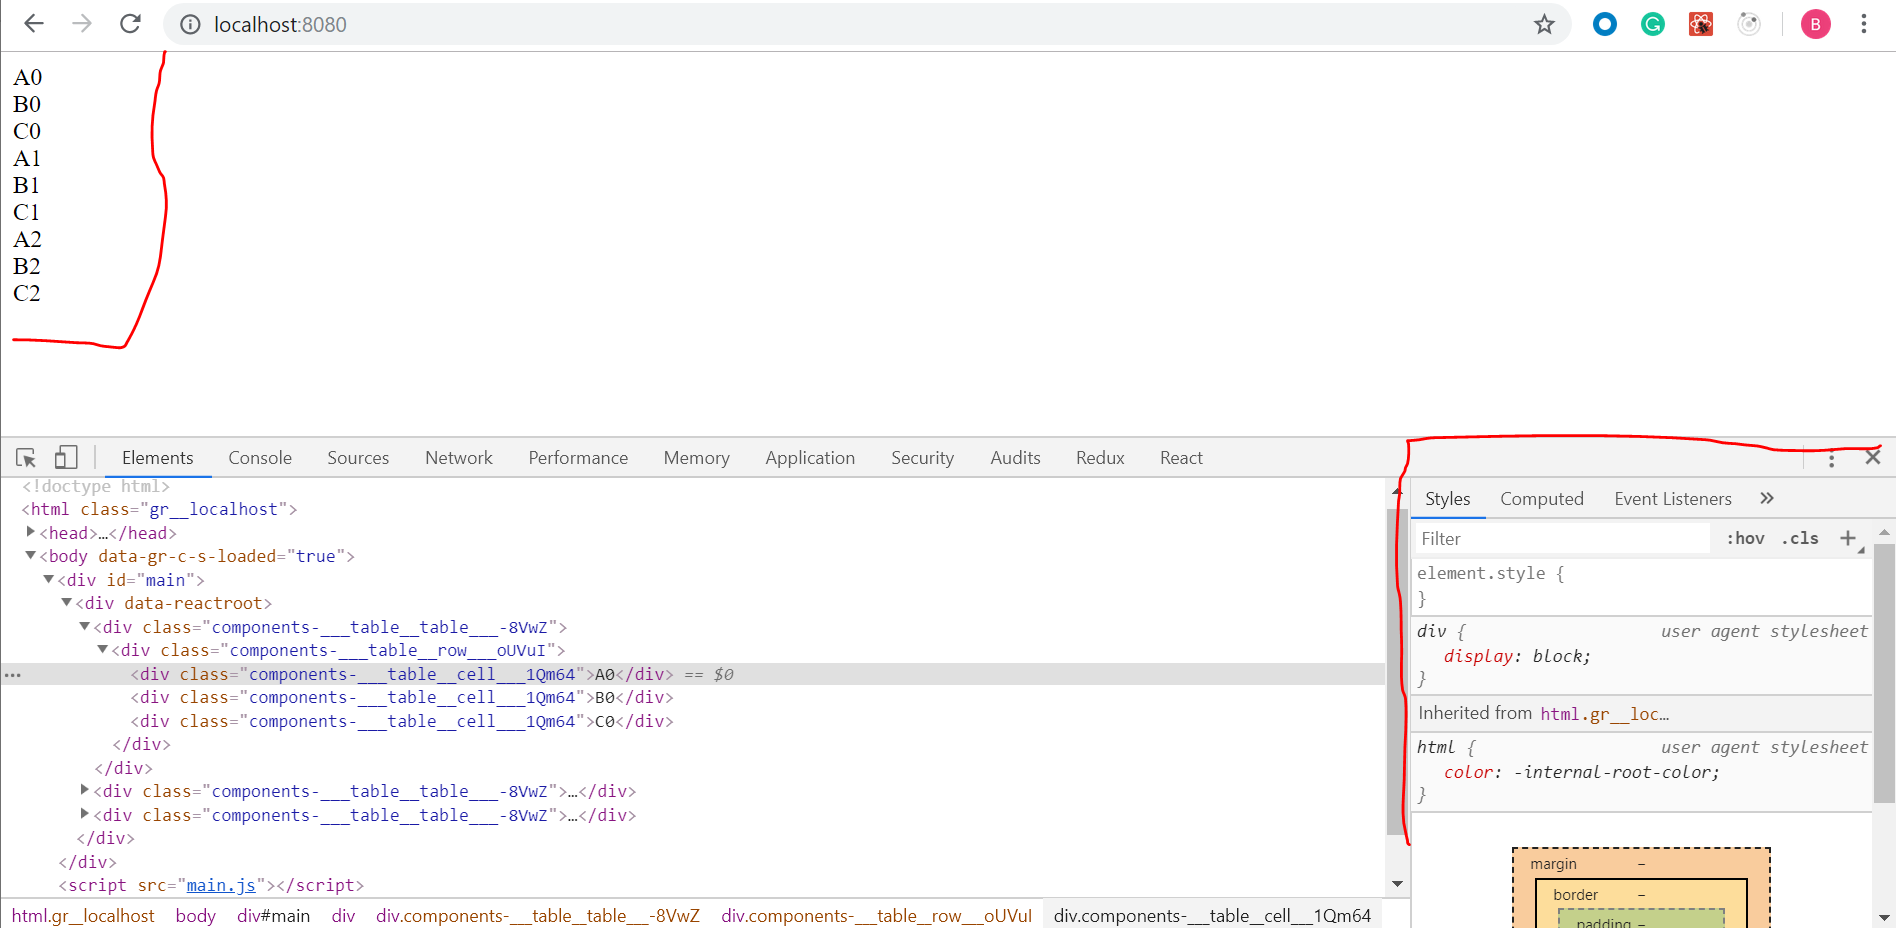Select html.gr__localhost in breadcrumb bar
The image size is (1896, 928).
pos(83,916)
